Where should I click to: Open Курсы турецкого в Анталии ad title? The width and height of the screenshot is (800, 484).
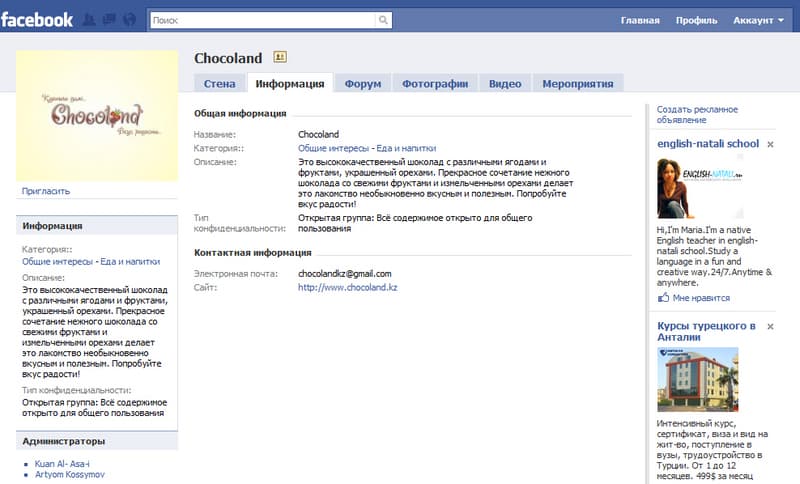[x=706, y=331]
